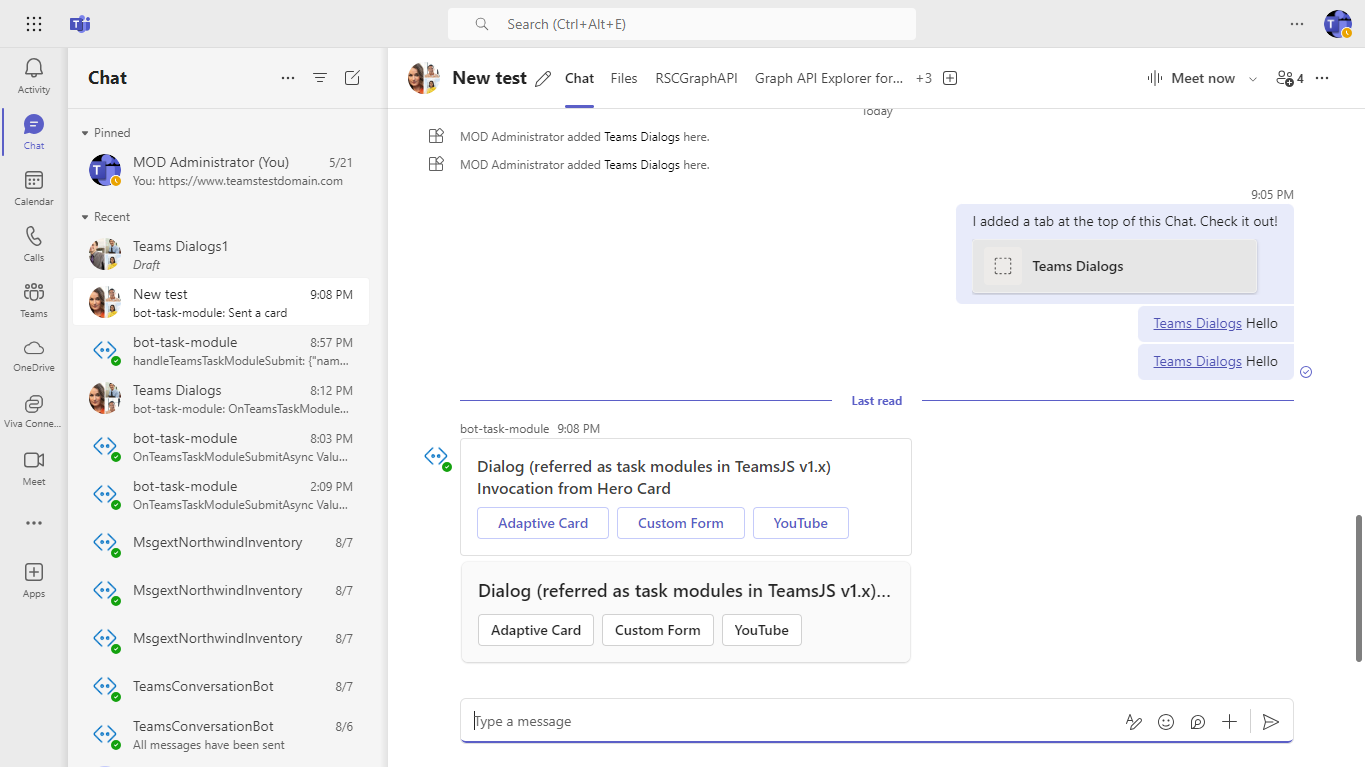1365x767 pixels.
Task: Open bot-task-module chat from 8:57 PM
Action: (221, 350)
